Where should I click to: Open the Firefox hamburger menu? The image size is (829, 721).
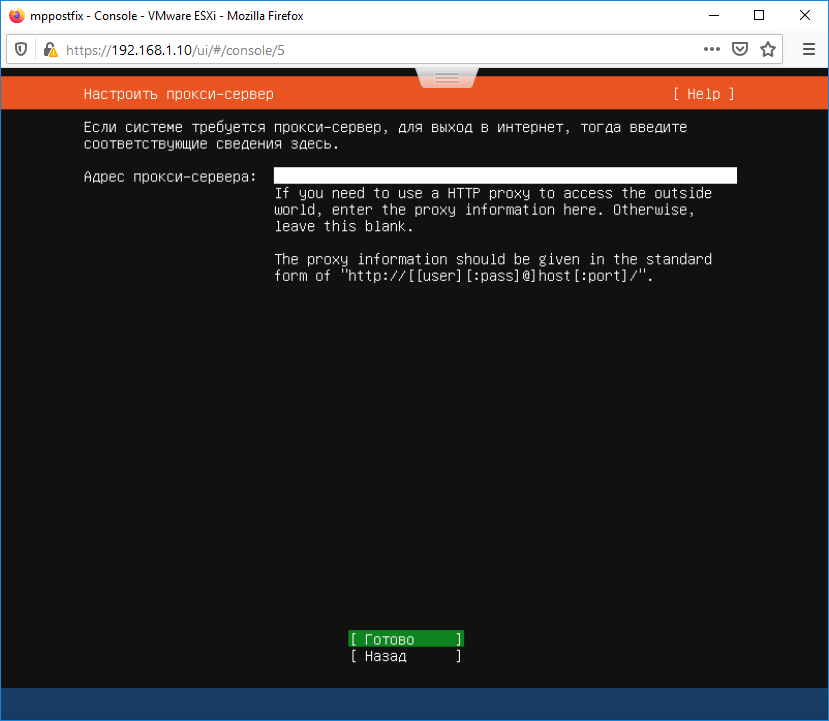808,48
